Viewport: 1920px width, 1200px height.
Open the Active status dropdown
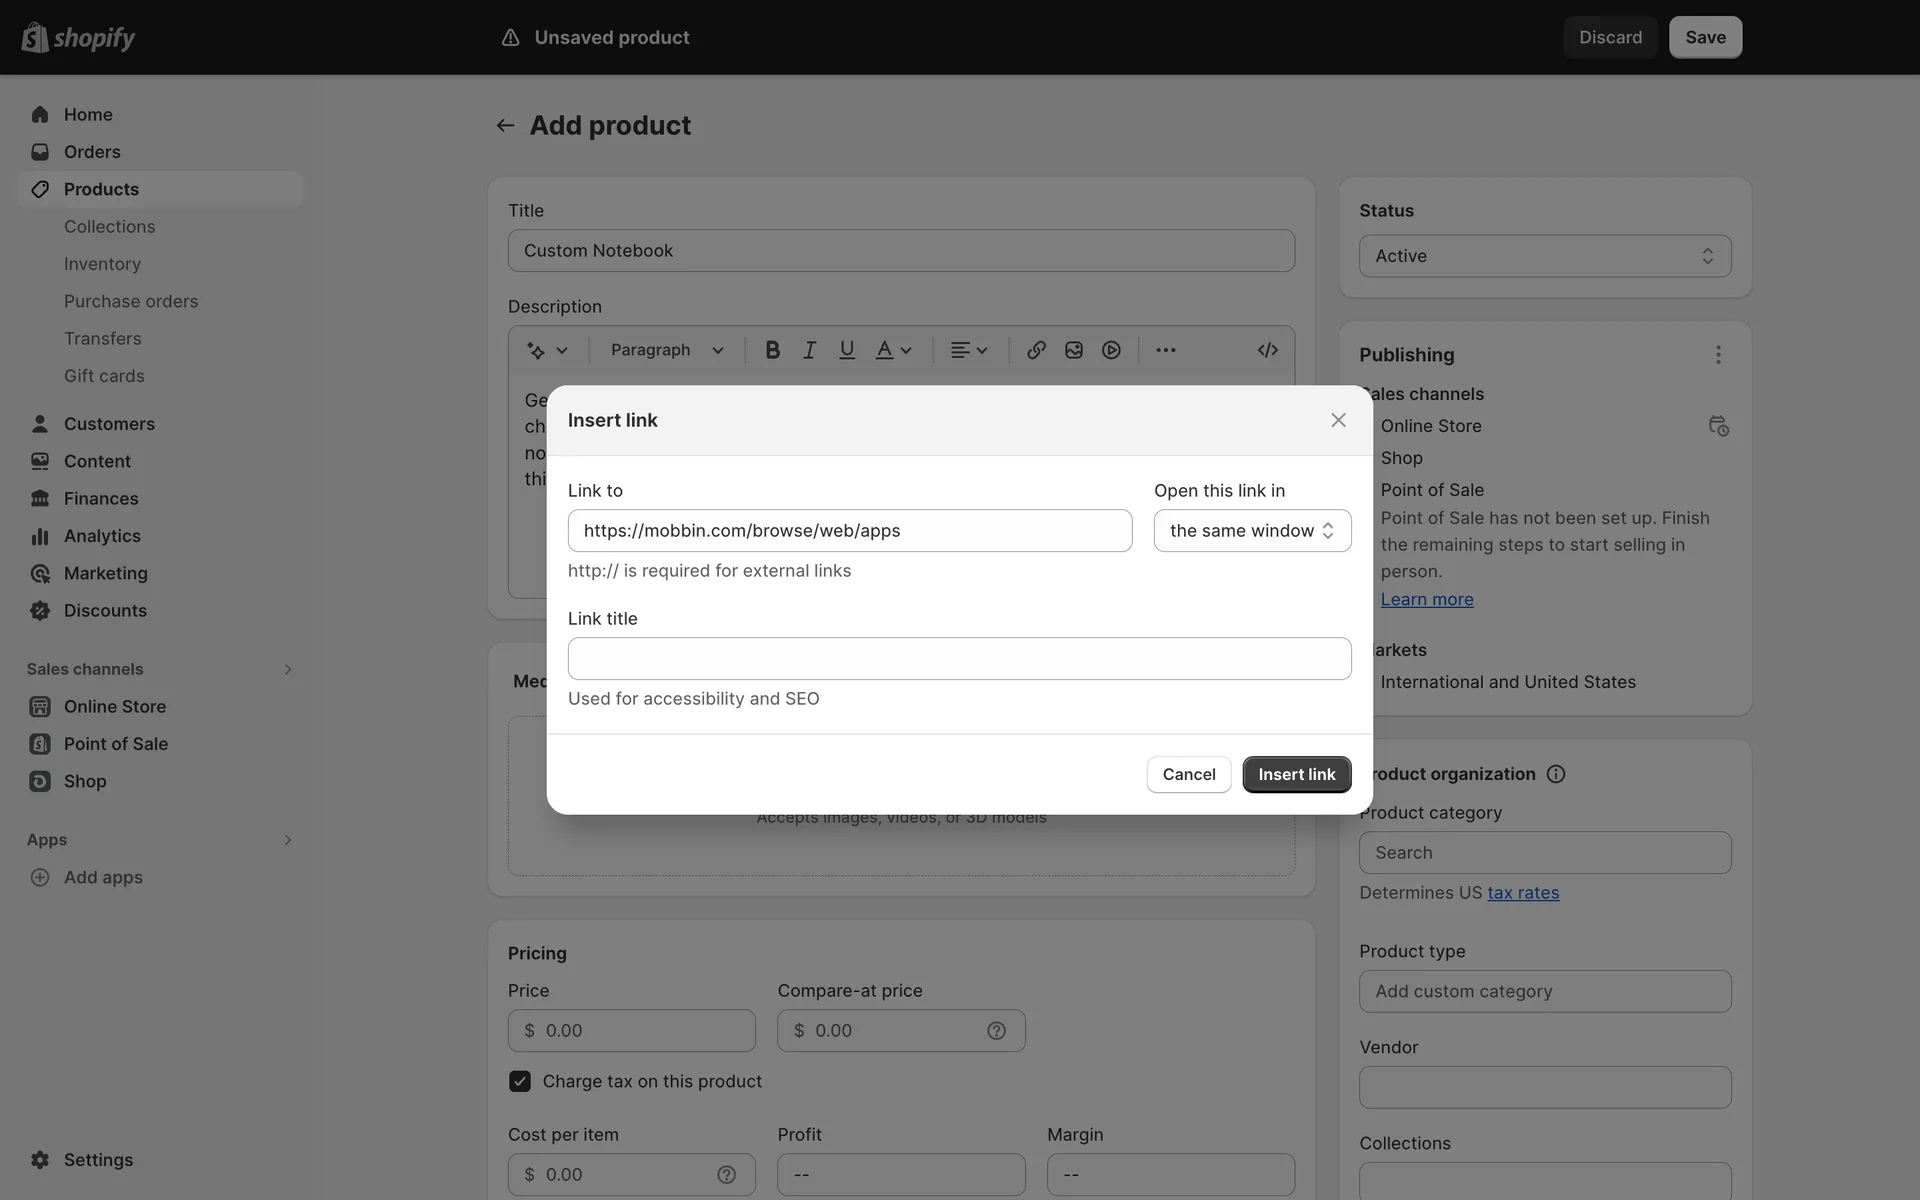1545,256
